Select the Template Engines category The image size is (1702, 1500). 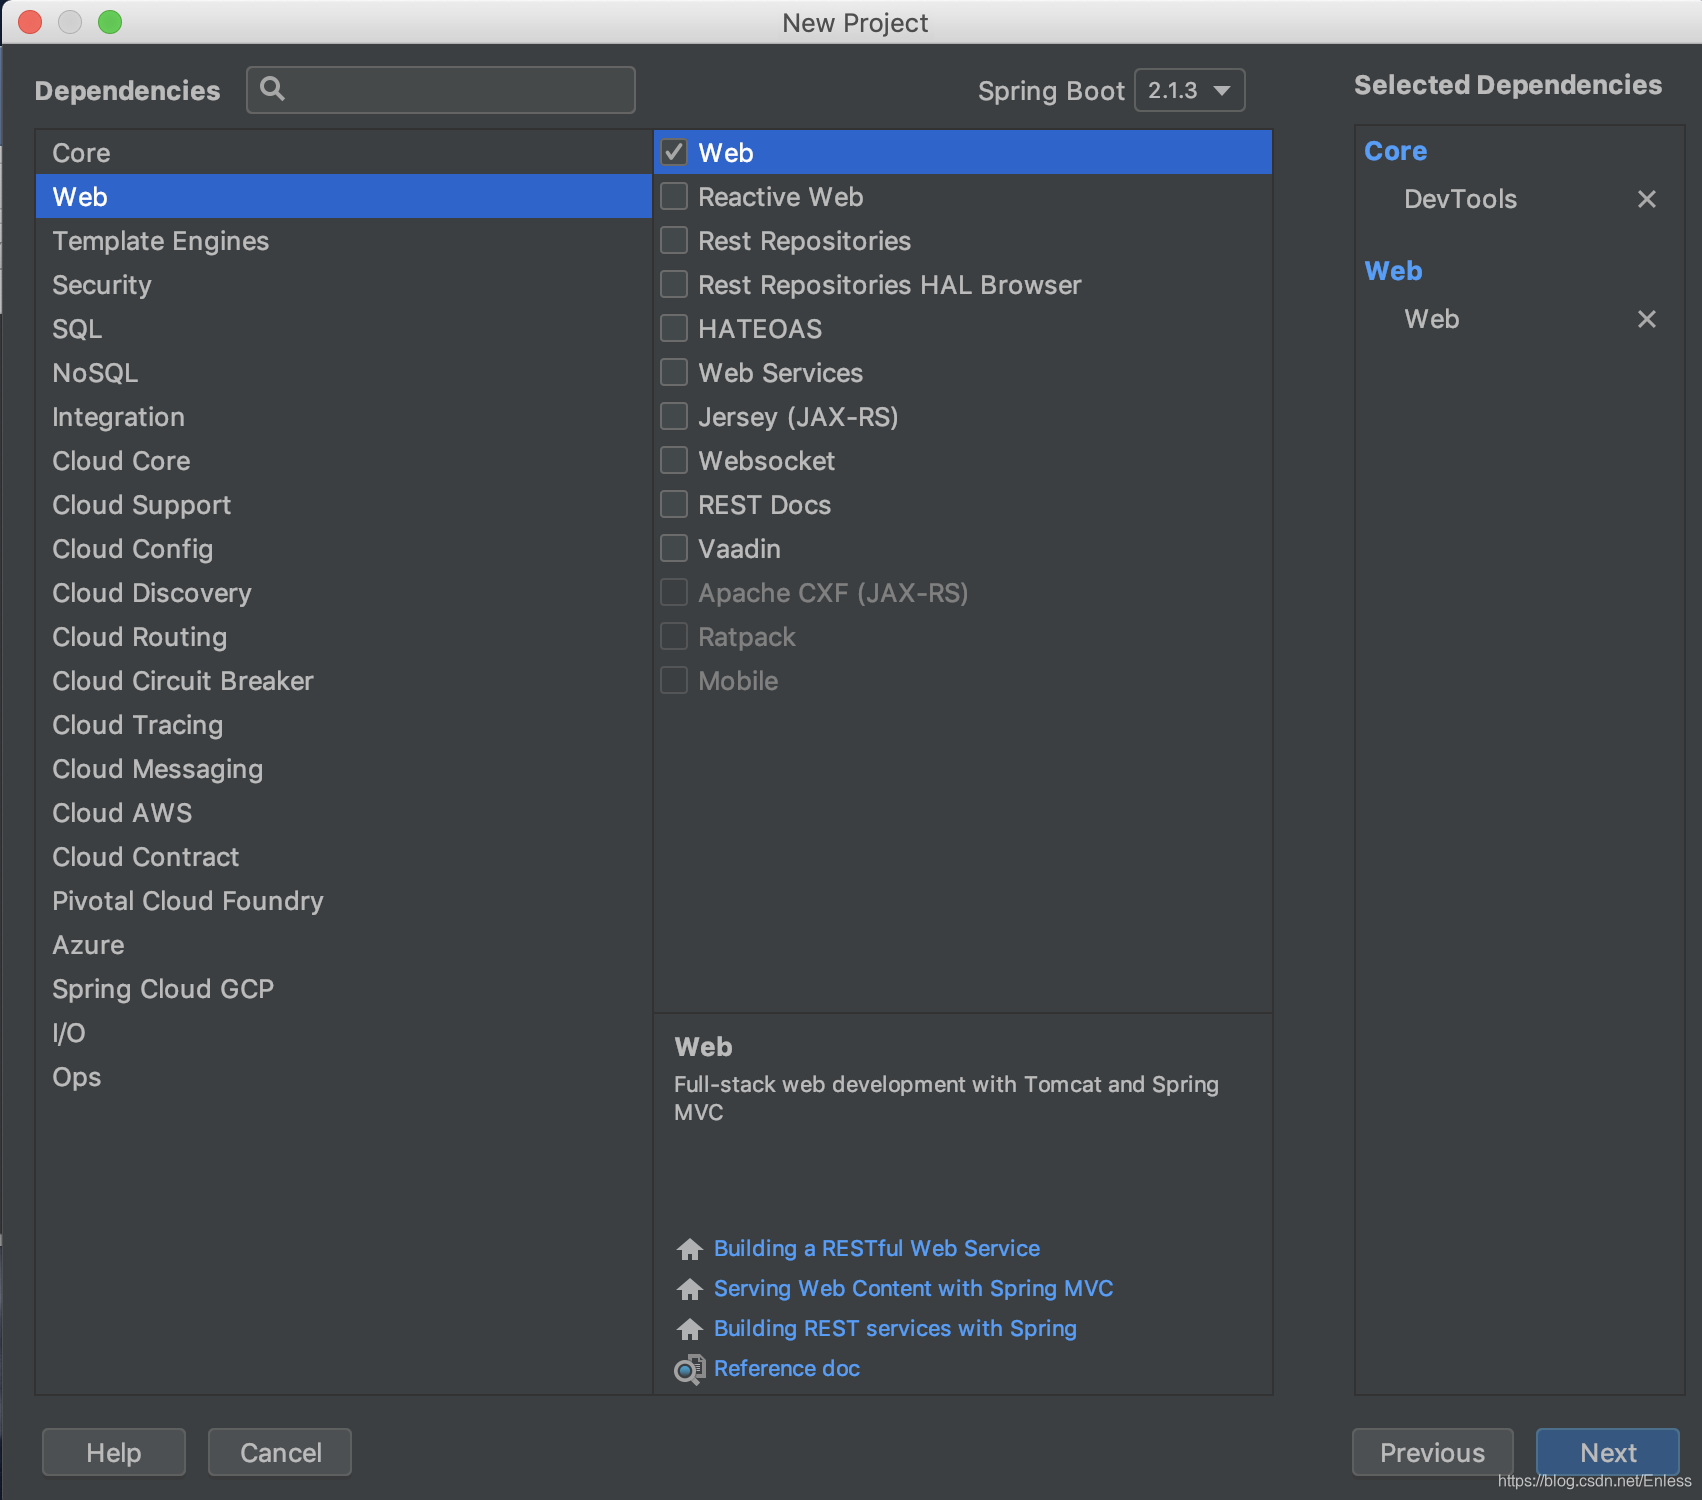tap(344, 241)
